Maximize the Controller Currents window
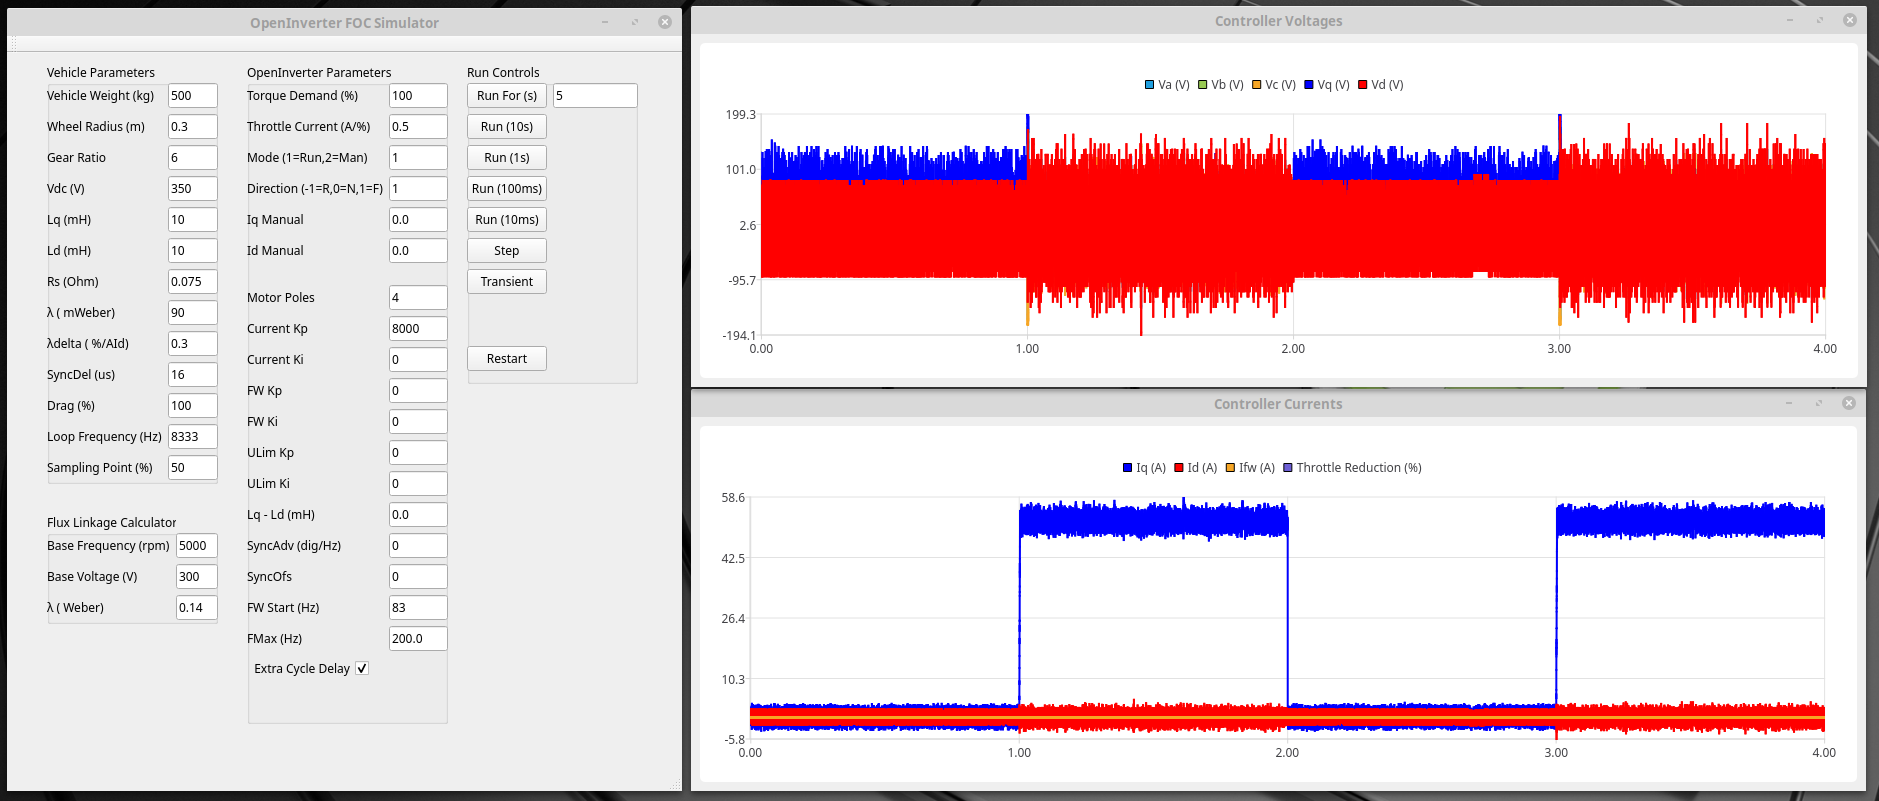The image size is (1879, 801). pos(1819,403)
